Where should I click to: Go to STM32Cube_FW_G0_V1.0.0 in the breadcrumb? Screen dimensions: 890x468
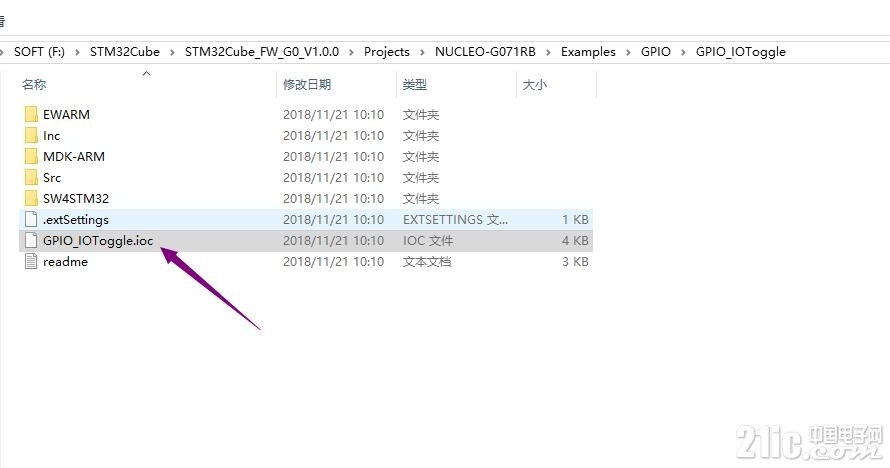pyautogui.click(x=262, y=52)
